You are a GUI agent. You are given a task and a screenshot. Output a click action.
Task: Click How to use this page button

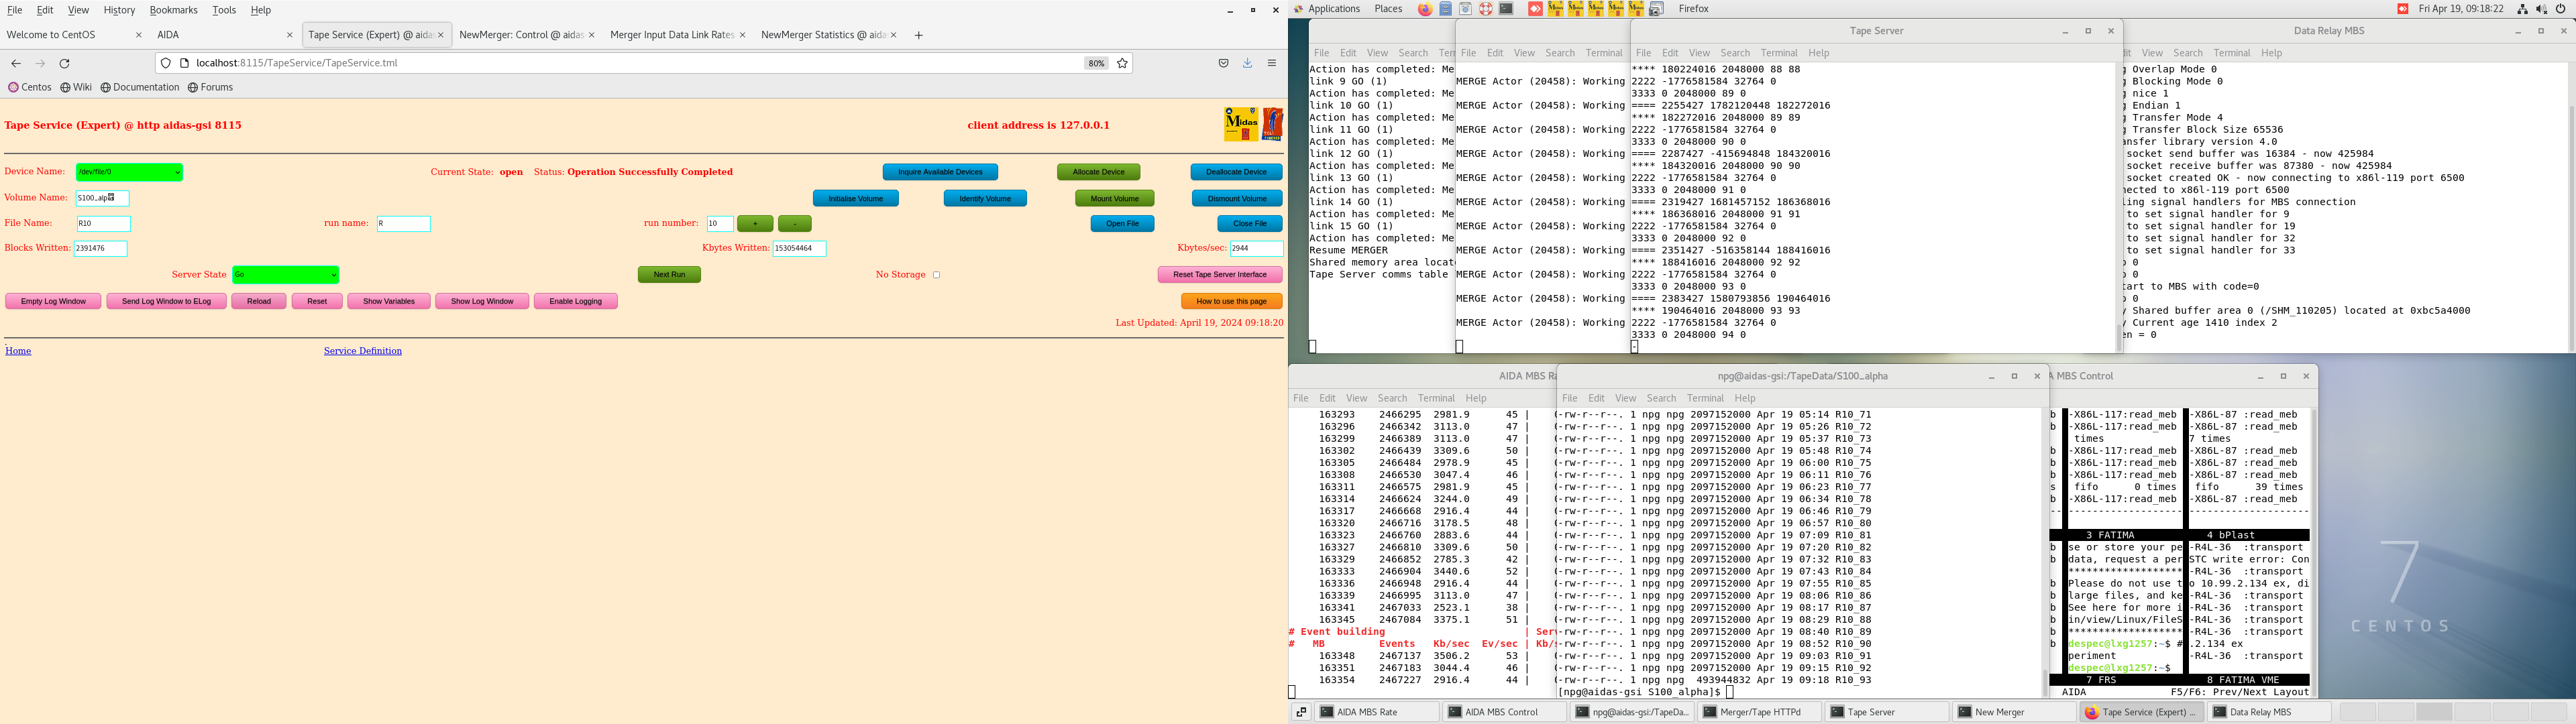pyautogui.click(x=1232, y=301)
